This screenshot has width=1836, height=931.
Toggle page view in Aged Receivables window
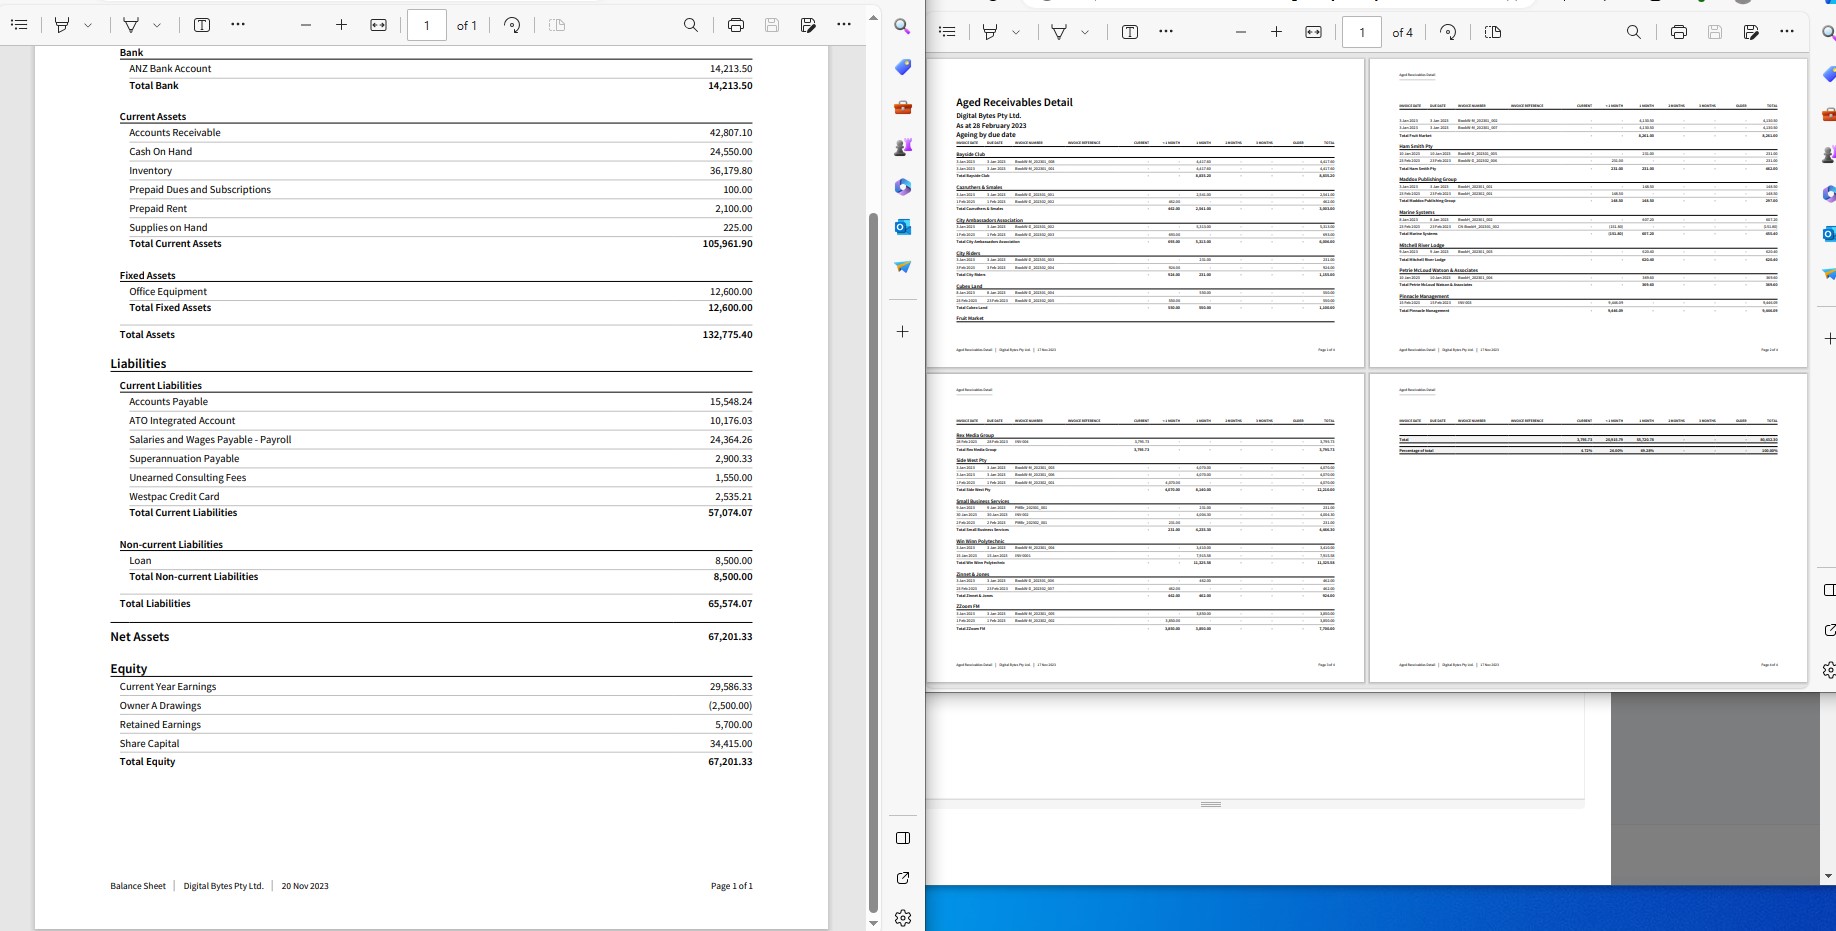[x=1493, y=32]
